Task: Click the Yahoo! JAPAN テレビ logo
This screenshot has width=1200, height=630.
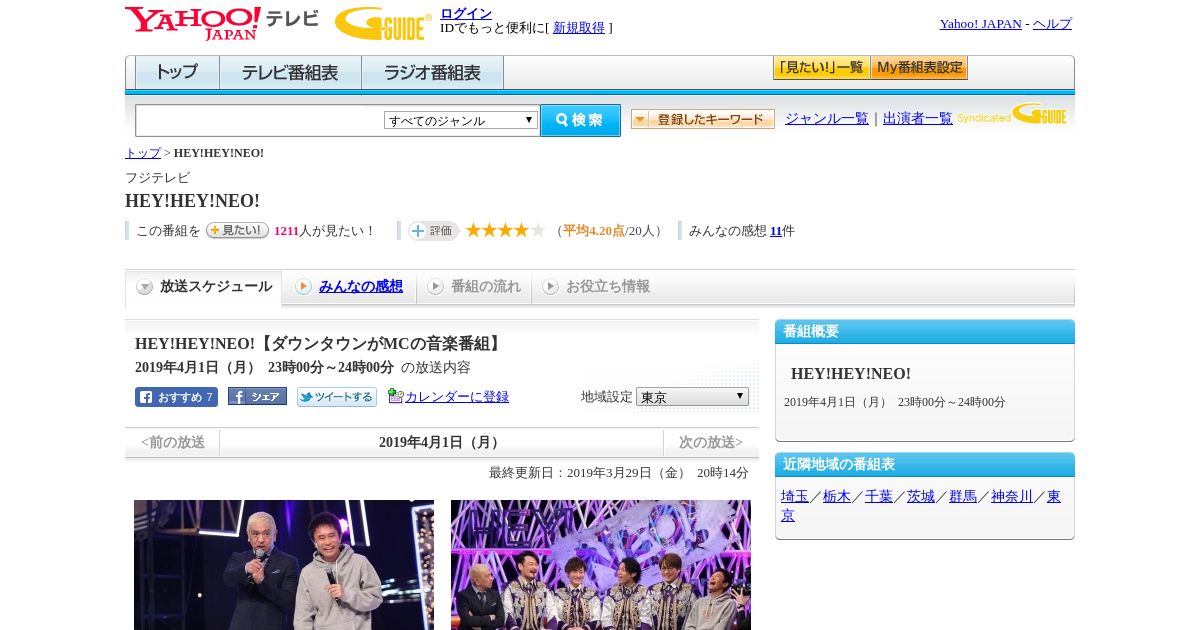Action: pos(222,23)
